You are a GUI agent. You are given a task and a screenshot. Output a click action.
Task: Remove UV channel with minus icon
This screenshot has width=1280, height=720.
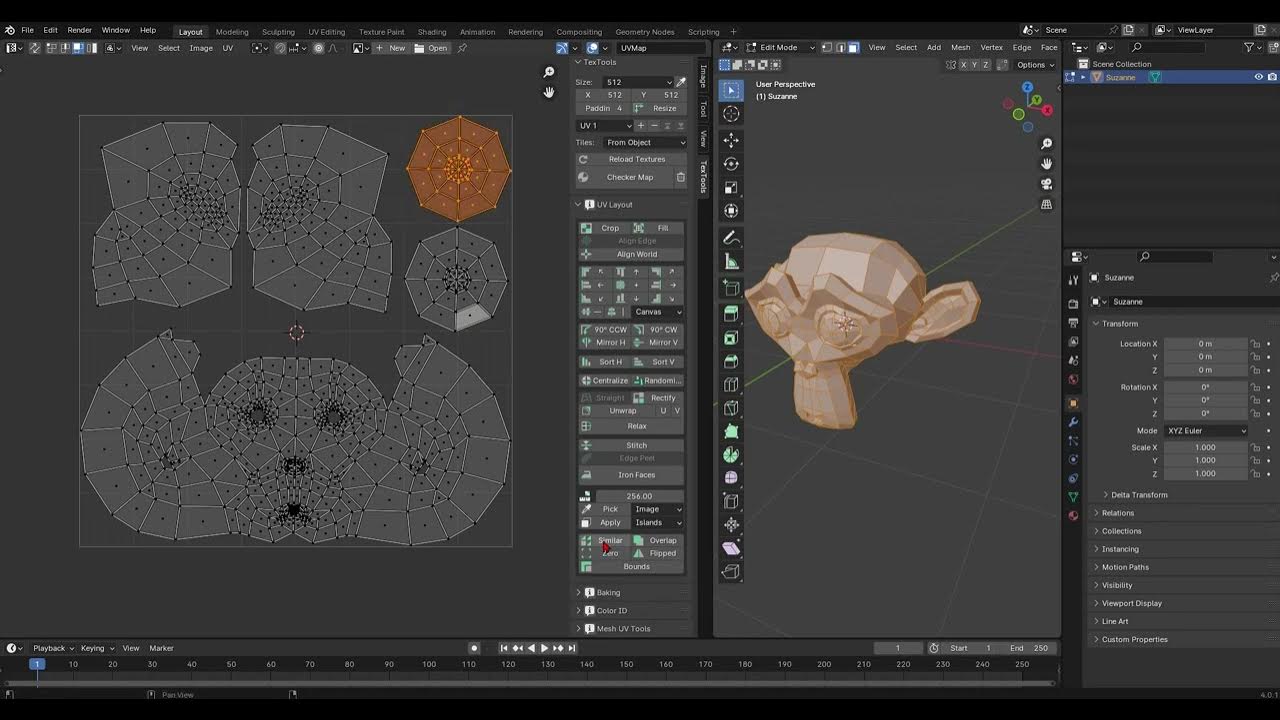[x=654, y=126]
